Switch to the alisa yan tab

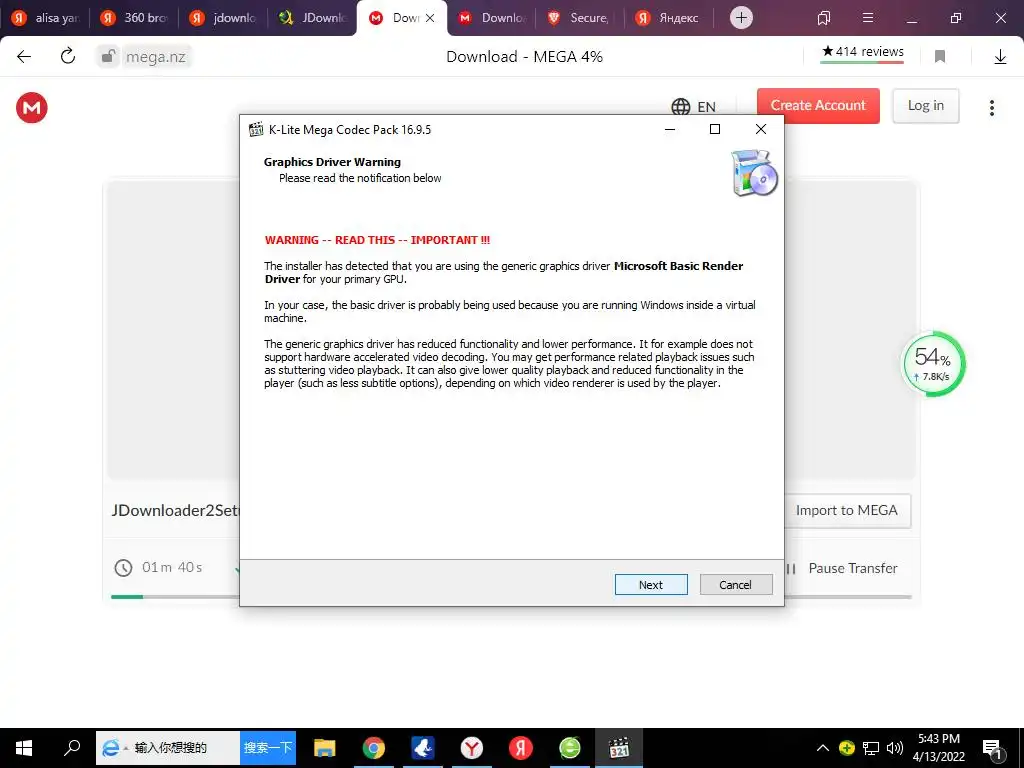point(46,18)
